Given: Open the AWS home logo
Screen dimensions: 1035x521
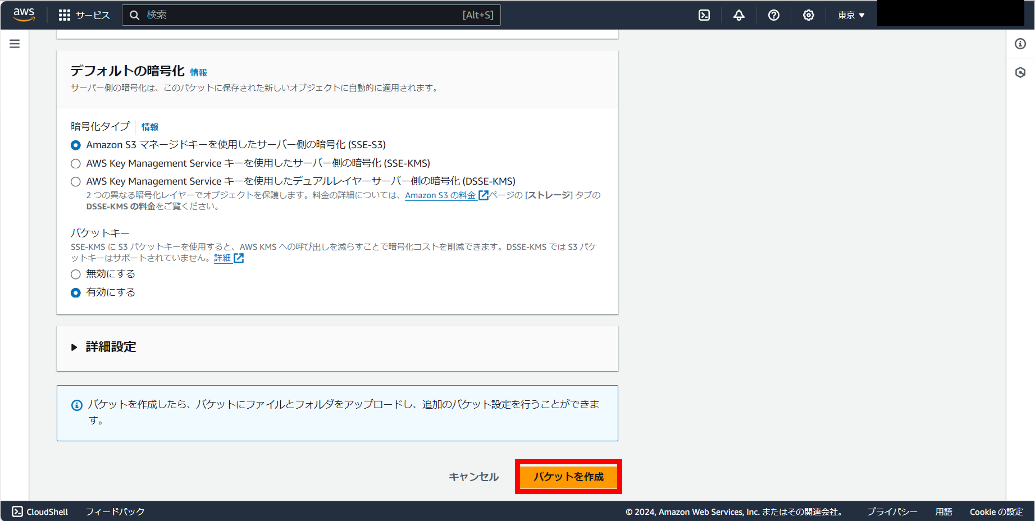Looking at the screenshot, I should pyautogui.click(x=24, y=15).
